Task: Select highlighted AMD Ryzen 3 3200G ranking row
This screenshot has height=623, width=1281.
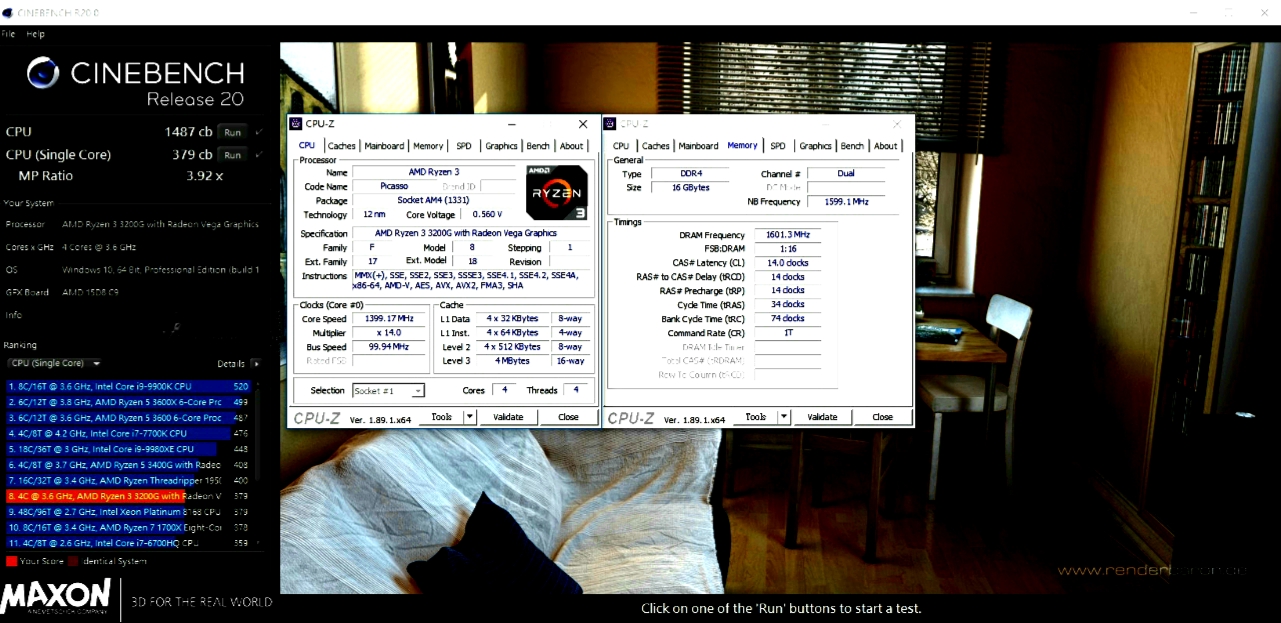Action: [x=128, y=496]
